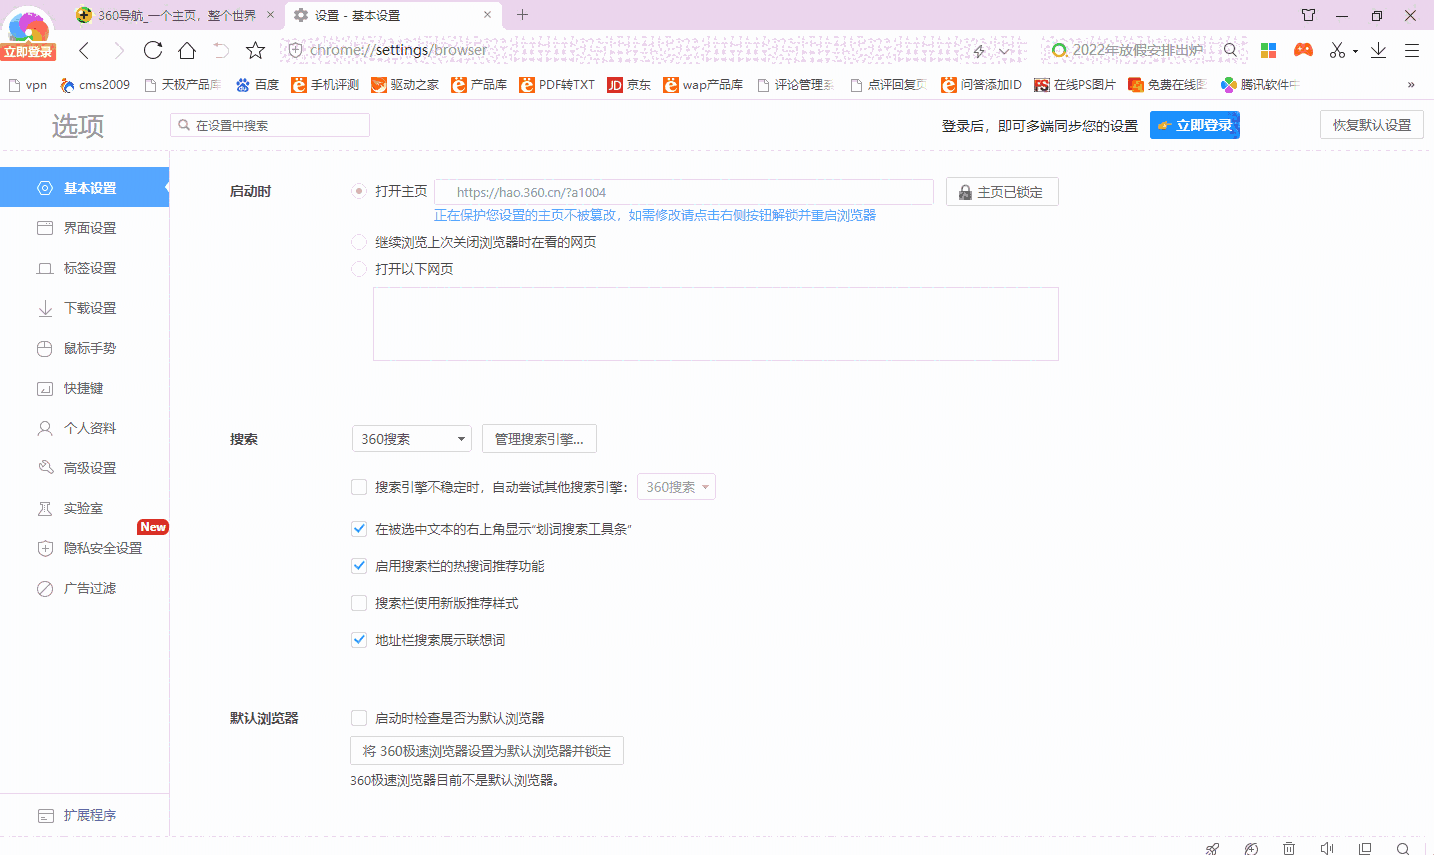Enable 搜索栏使用新版推荐样式 checkbox
Screen dimensions: 1434x855
[x=359, y=603]
